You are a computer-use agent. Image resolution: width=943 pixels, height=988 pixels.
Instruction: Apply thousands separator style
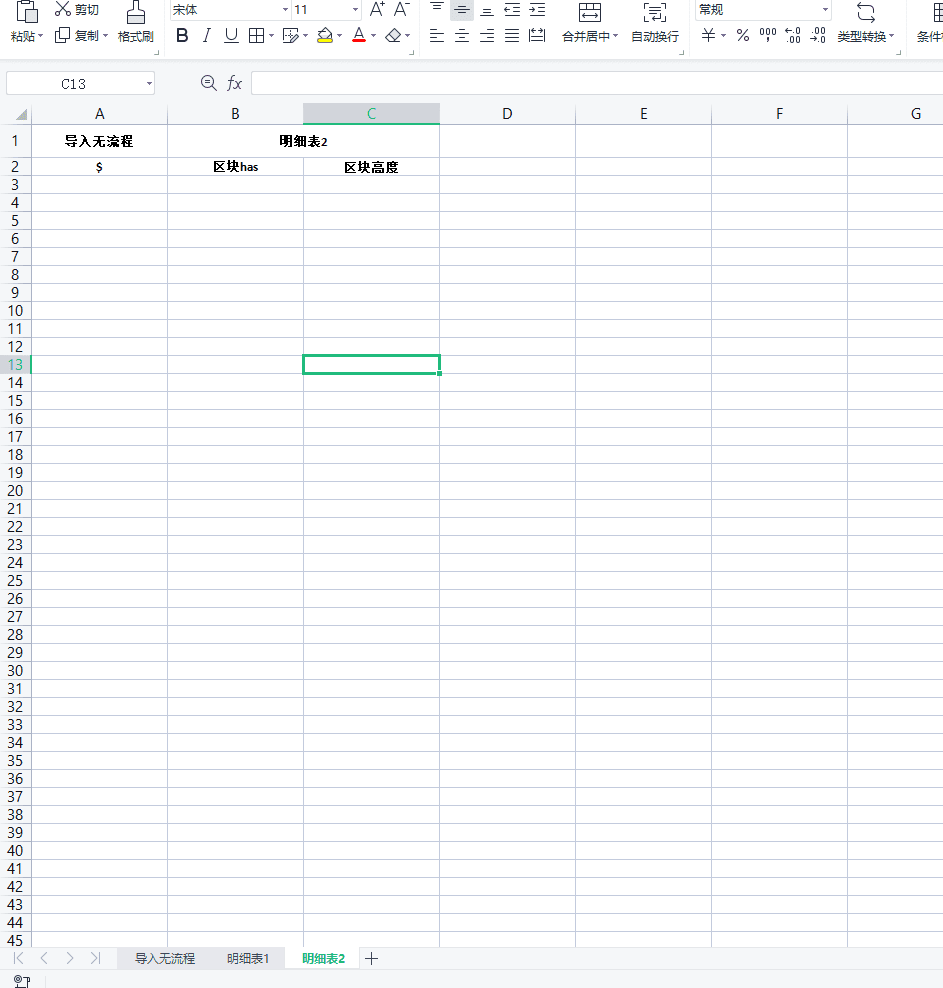coord(768,36)
